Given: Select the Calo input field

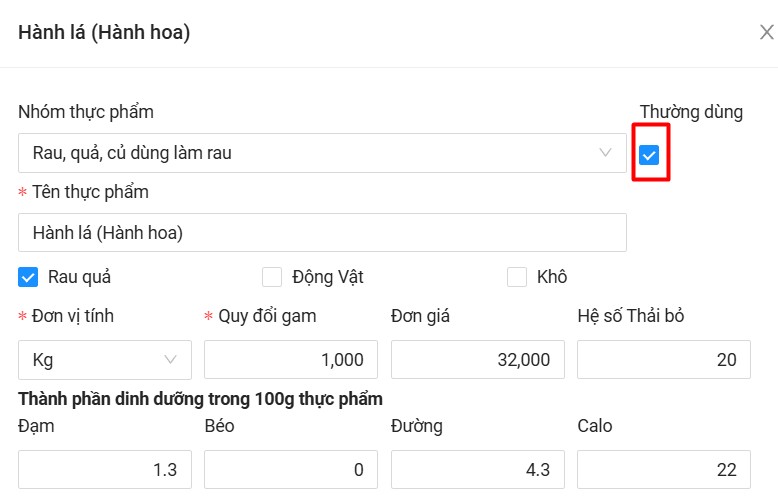Looking at the screenshot, I should (663, 469).
